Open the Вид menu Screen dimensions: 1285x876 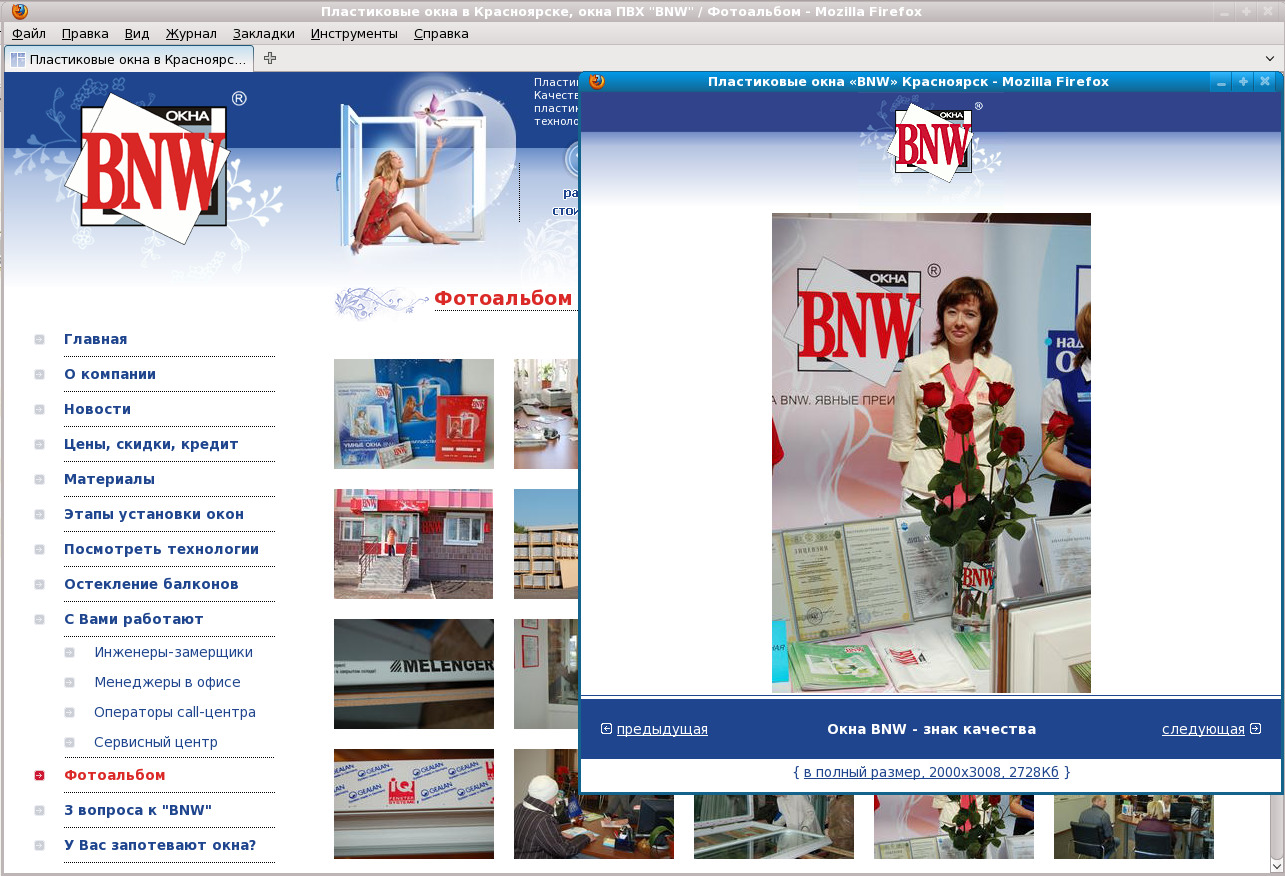click(x=137, y=33)
